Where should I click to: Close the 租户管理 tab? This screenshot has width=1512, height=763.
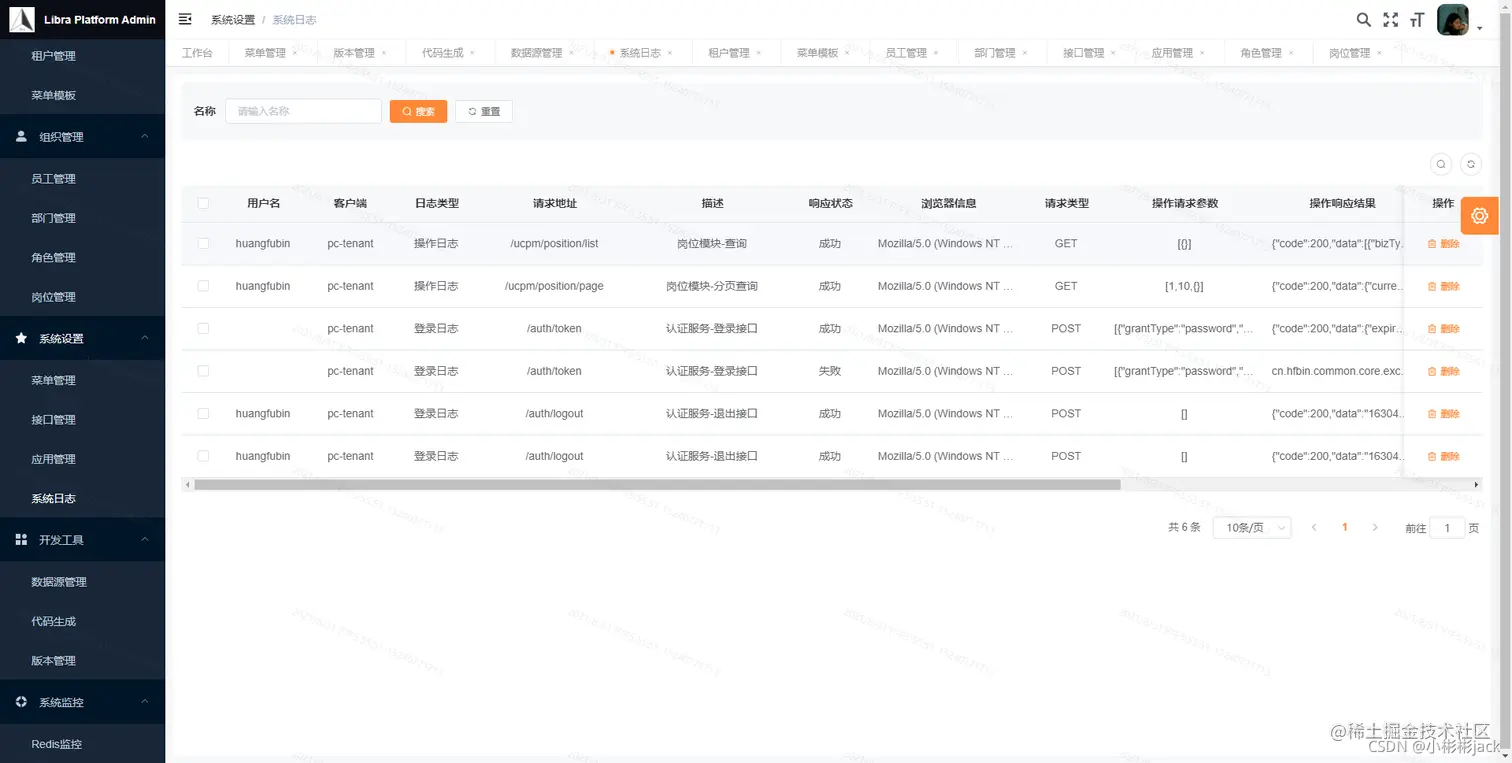click(759, 52)
